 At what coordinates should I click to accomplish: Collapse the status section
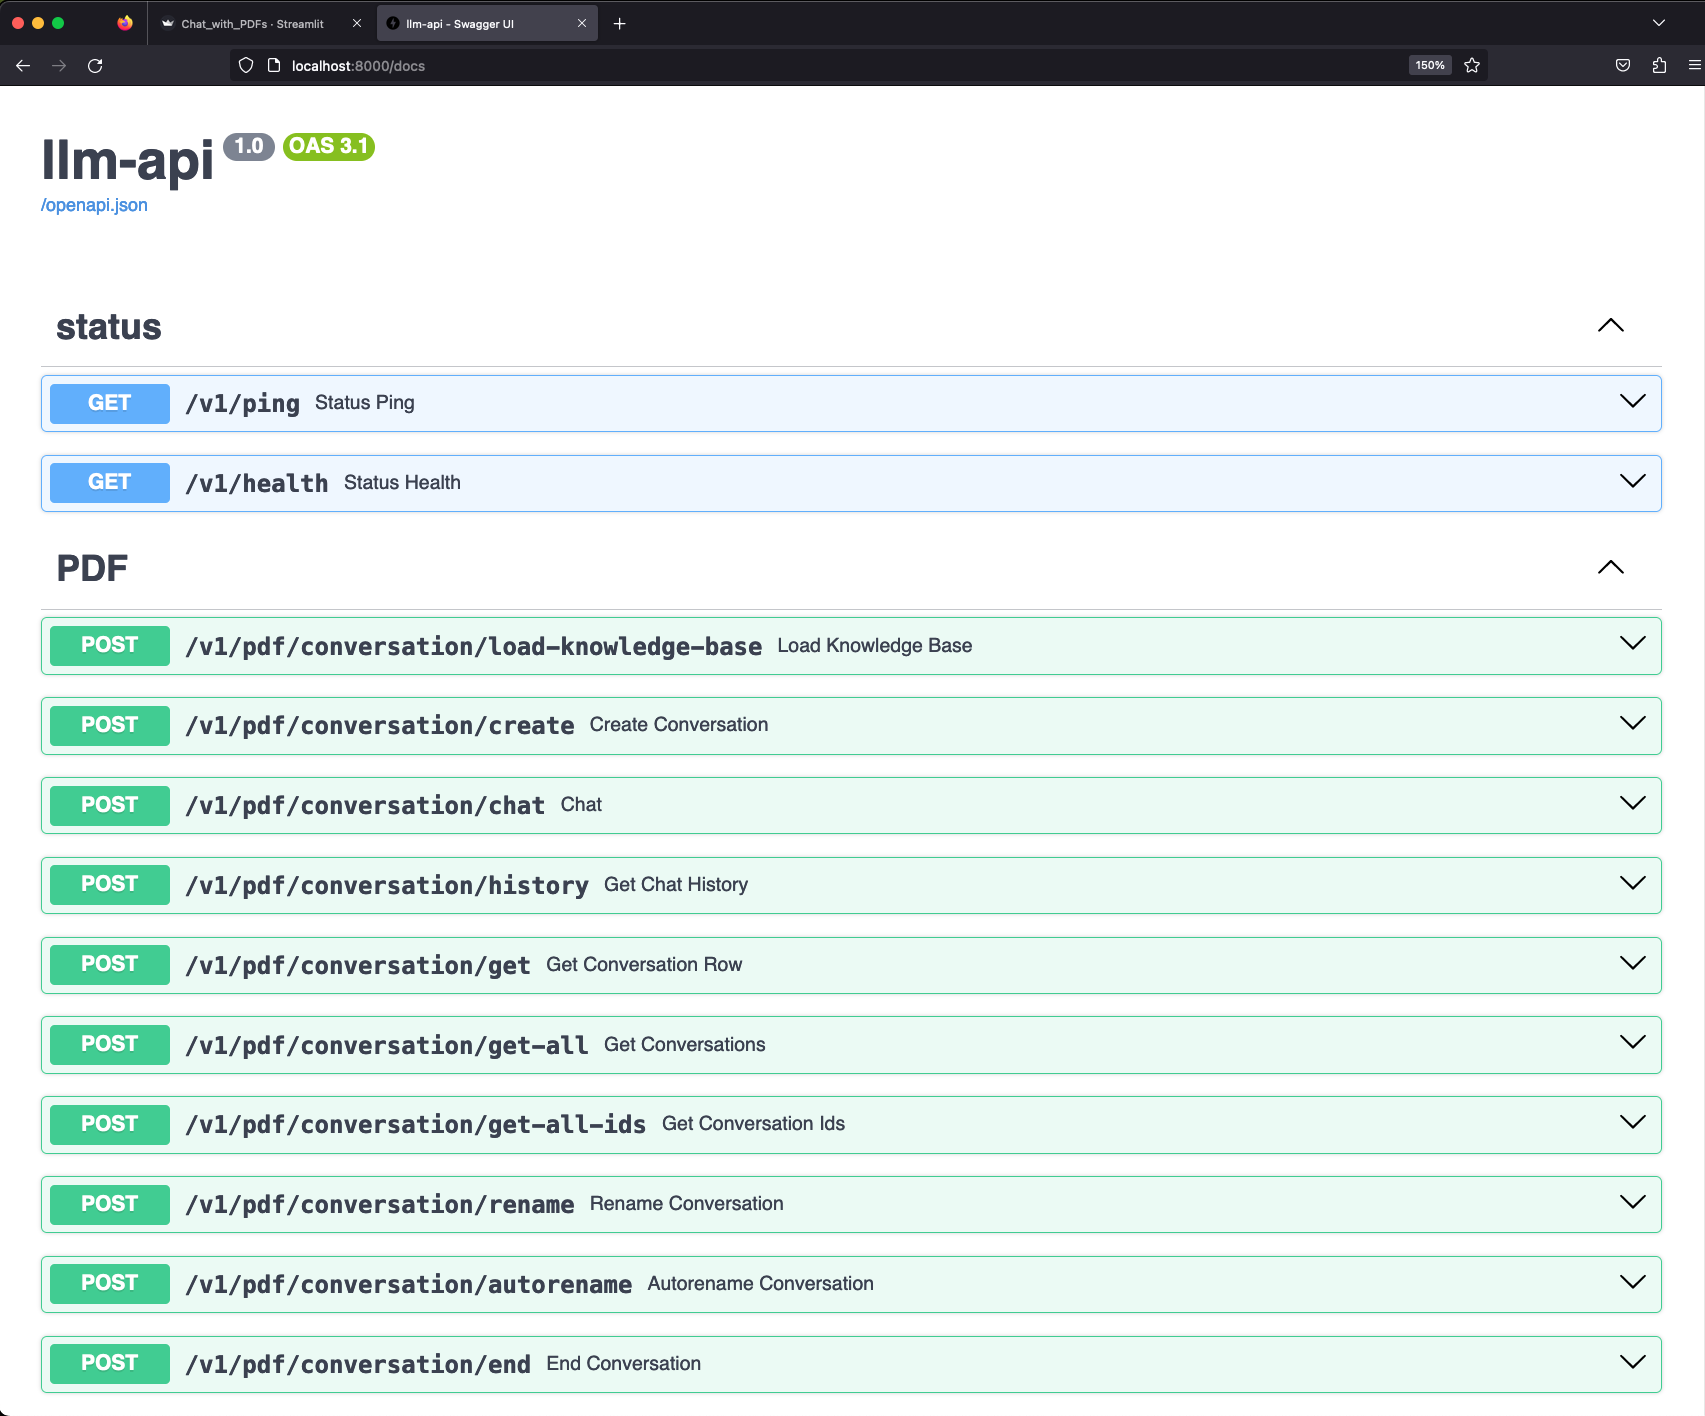click(x=1611, y=325)
